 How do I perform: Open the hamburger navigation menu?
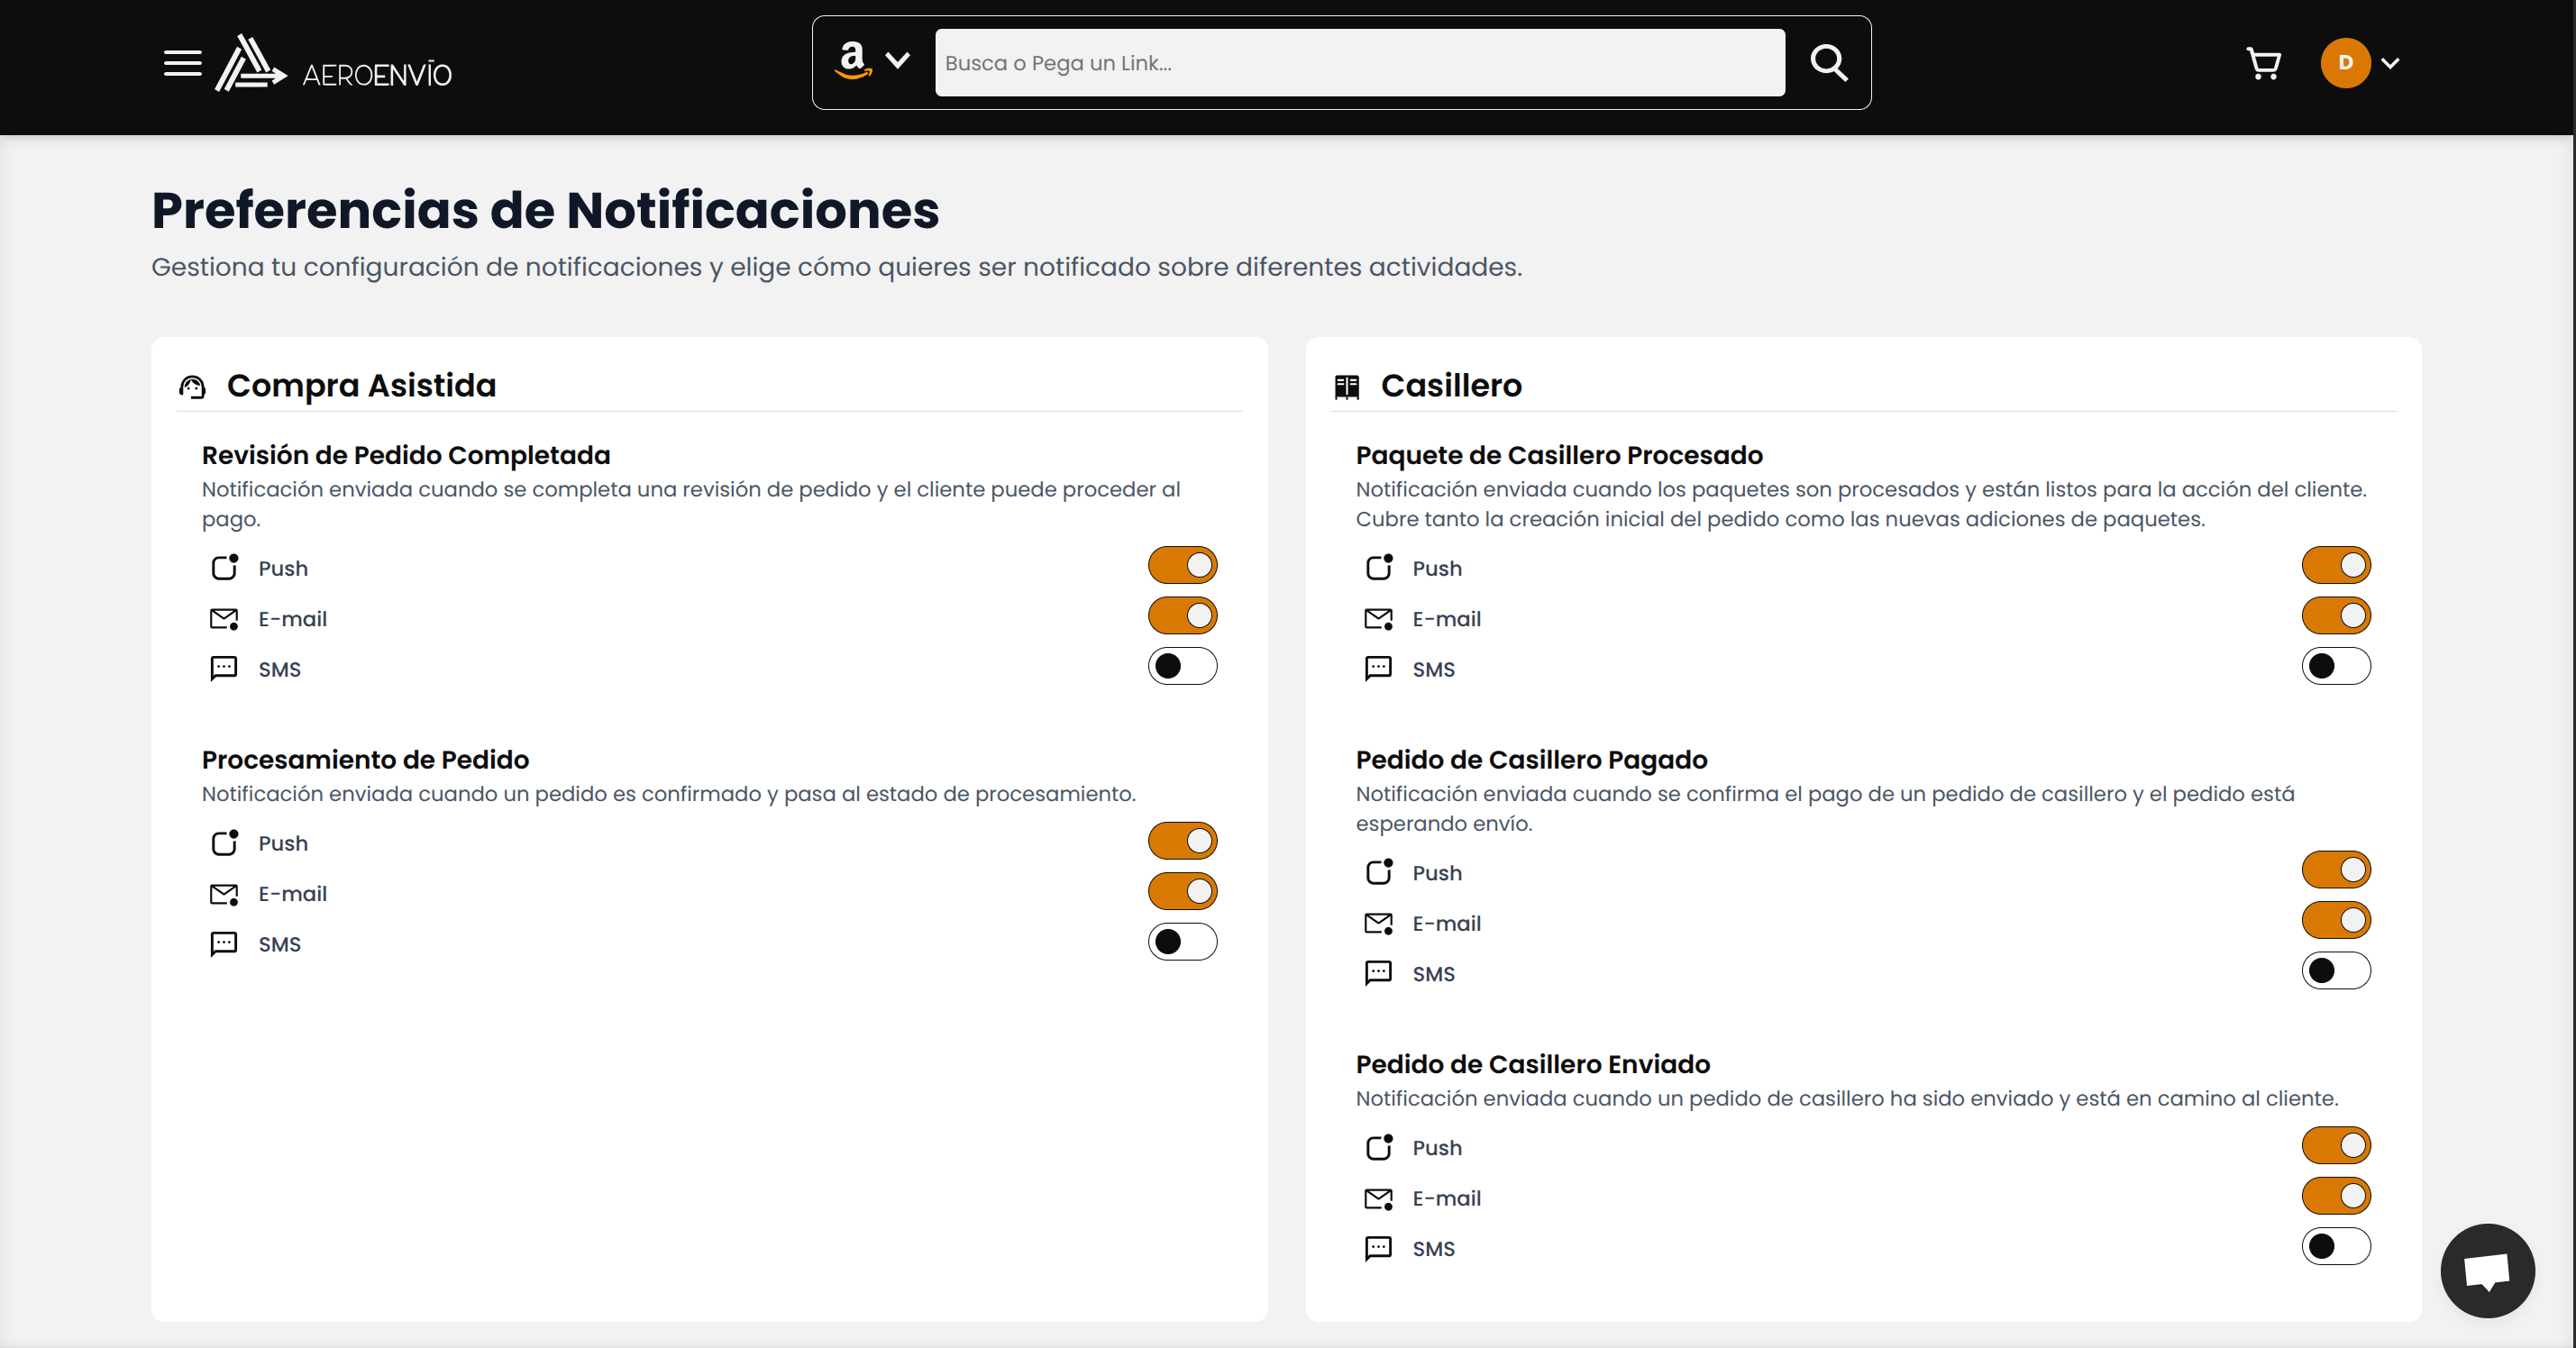[x=183, y=63]
